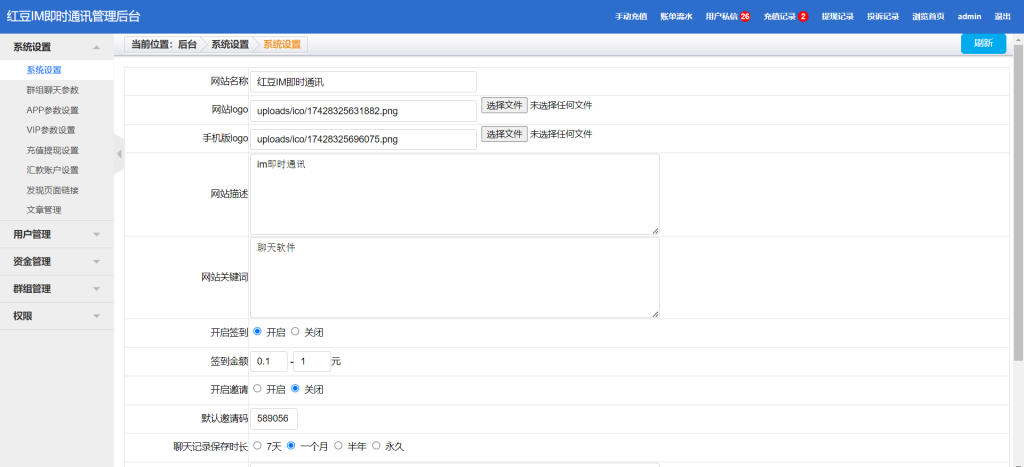Select 7天 chat record retention

click(258, 445)
